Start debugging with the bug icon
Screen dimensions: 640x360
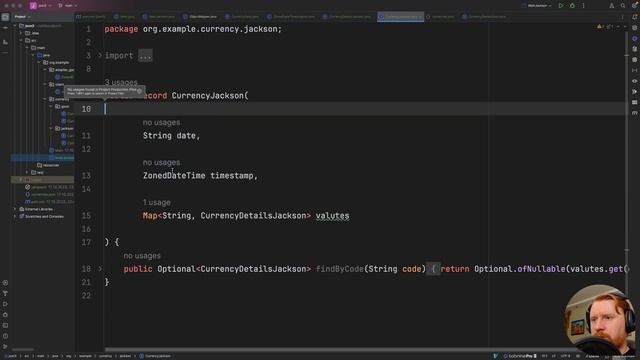pos(572,6)
